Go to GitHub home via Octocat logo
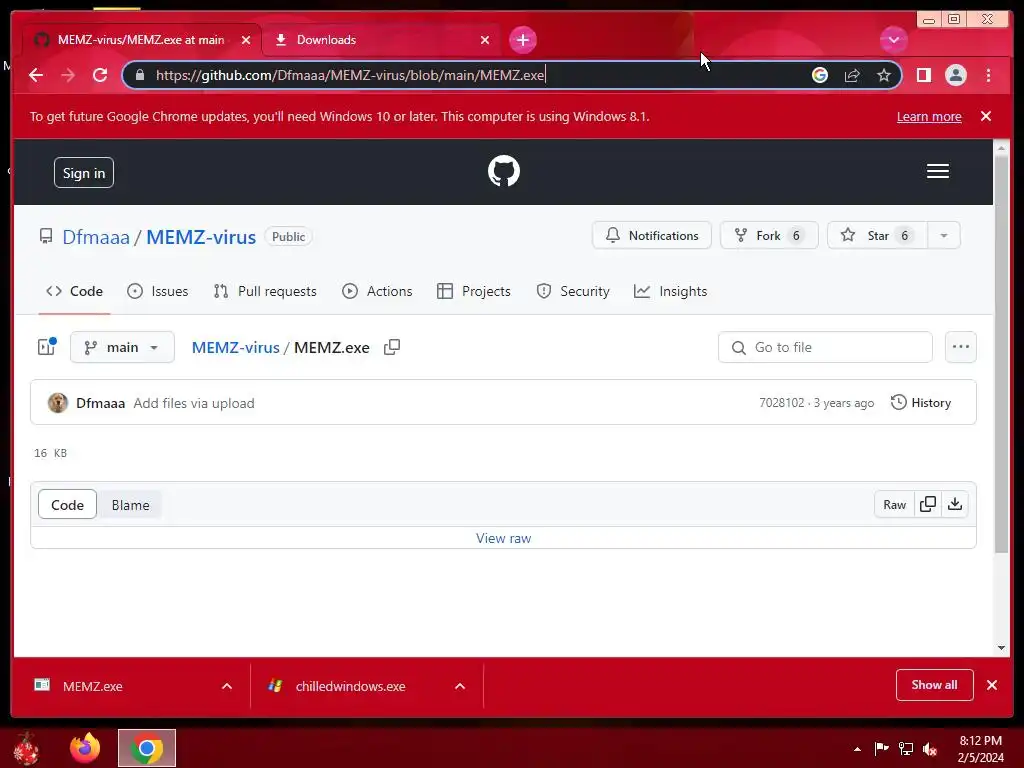The image size is (1024, 768). pyautogui.click(x=504, y=171)
